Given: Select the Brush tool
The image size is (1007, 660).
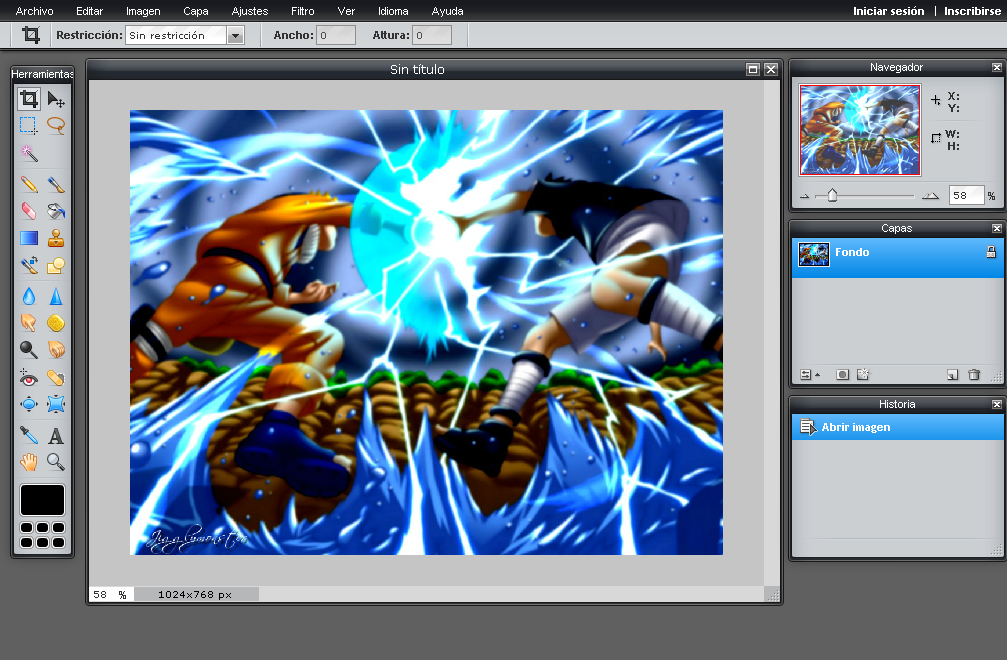Looking at the screenshot, I should [x=56, y=185].
